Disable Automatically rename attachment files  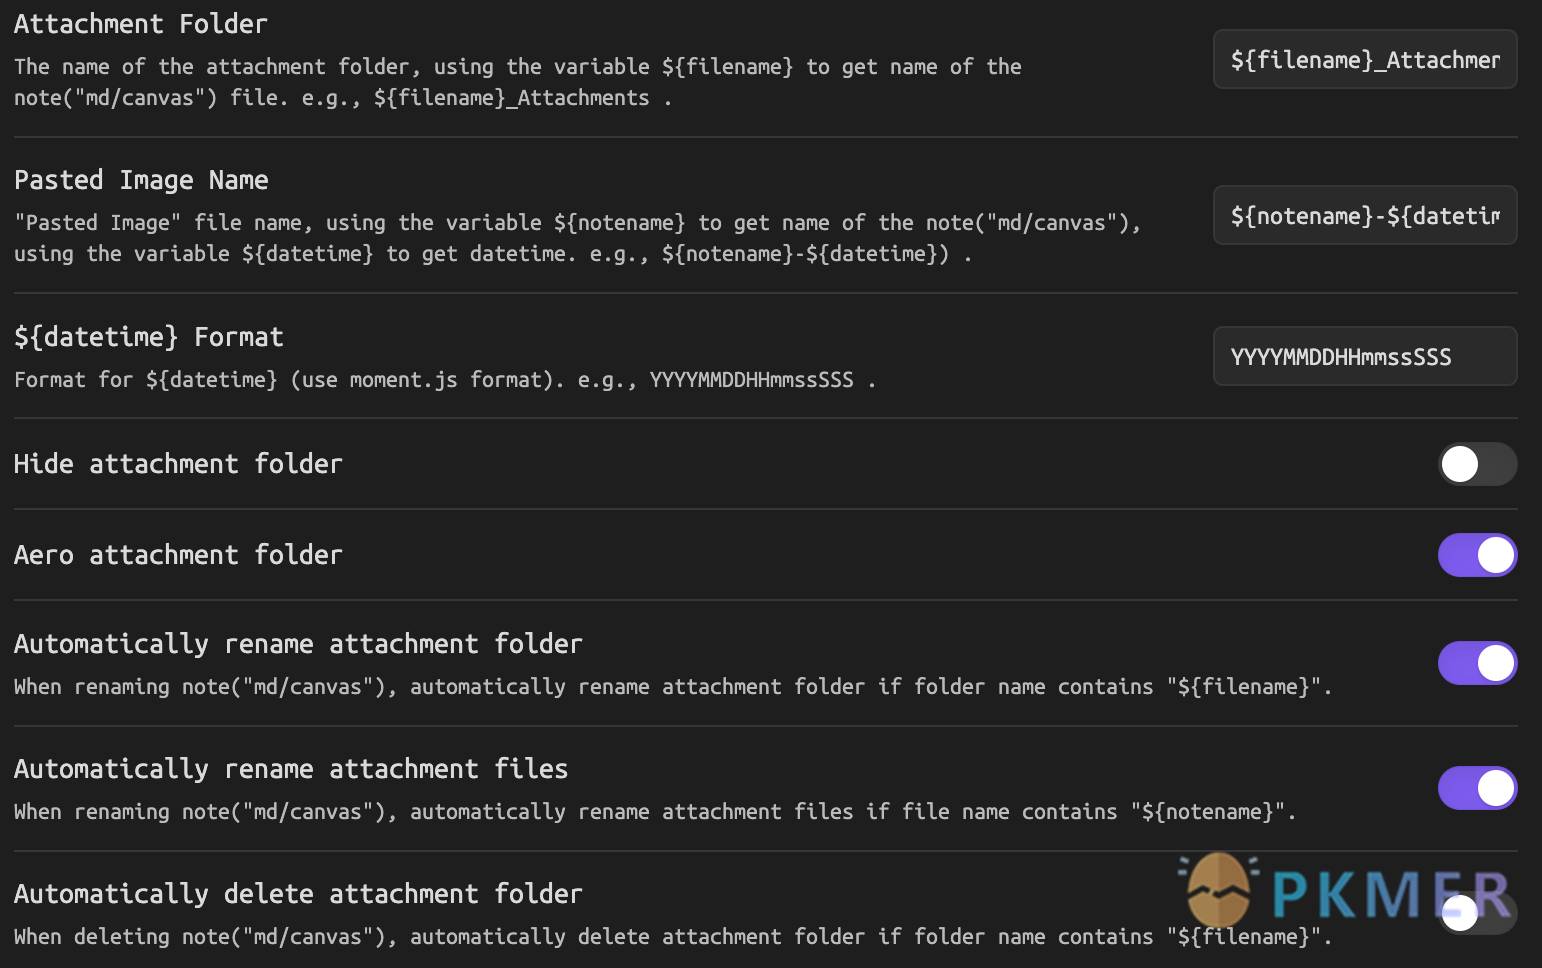[1477, 788]
